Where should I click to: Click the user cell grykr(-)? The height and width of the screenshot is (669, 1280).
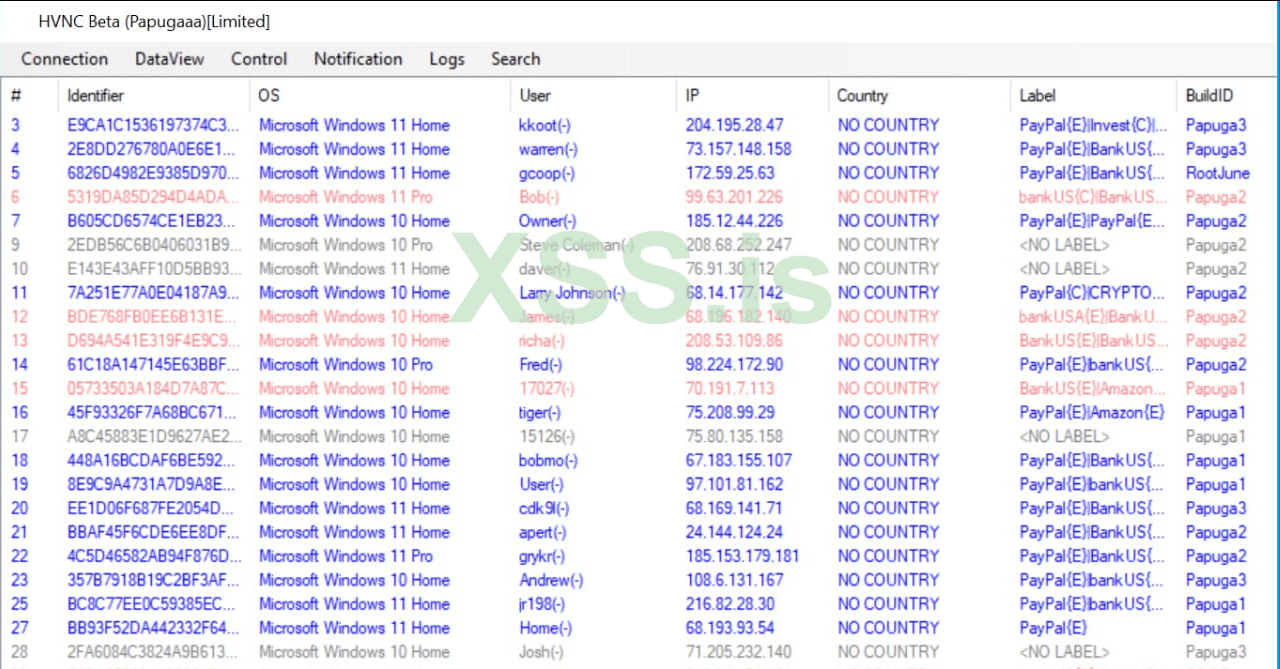[x=542, y=557]
